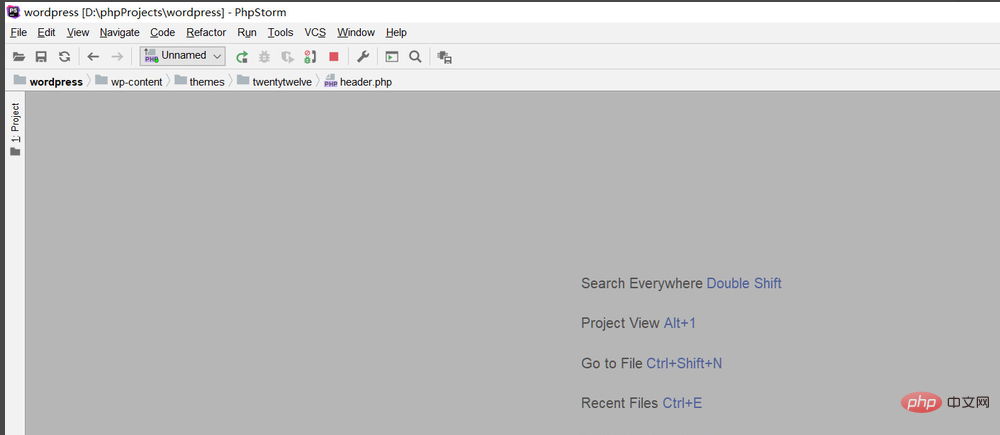1000x435 pixels.
Task: Open the Window menu
Action: click(x=356, y=32)
